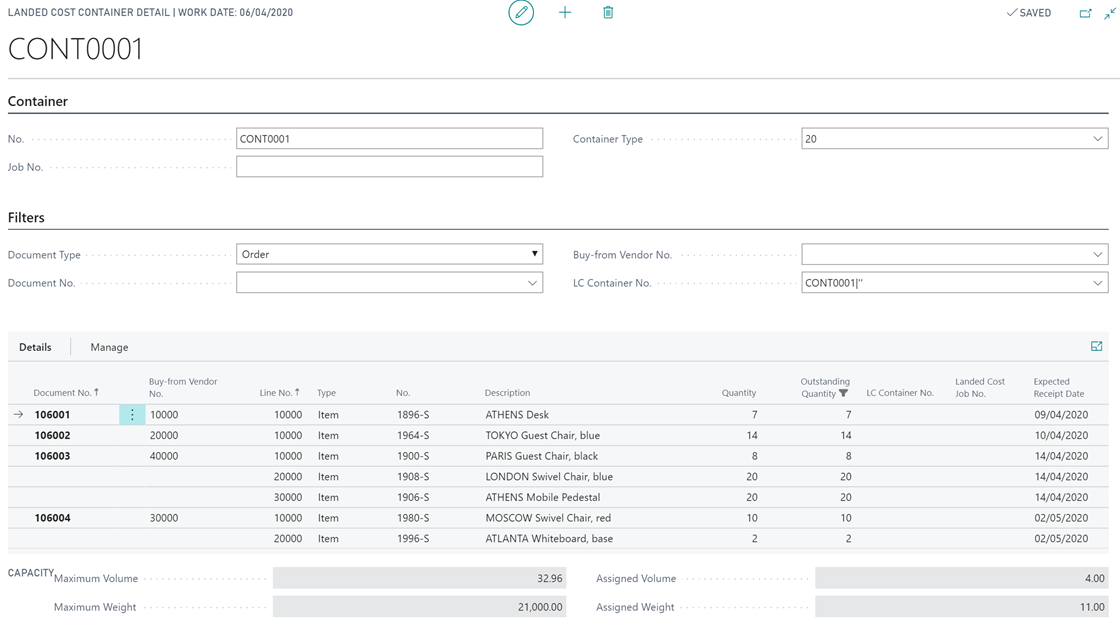The height and width of the screenshot is (628, 1120).
Task: Click the trash delete icon
Action: pyautogui.click(x=608, y=13)
